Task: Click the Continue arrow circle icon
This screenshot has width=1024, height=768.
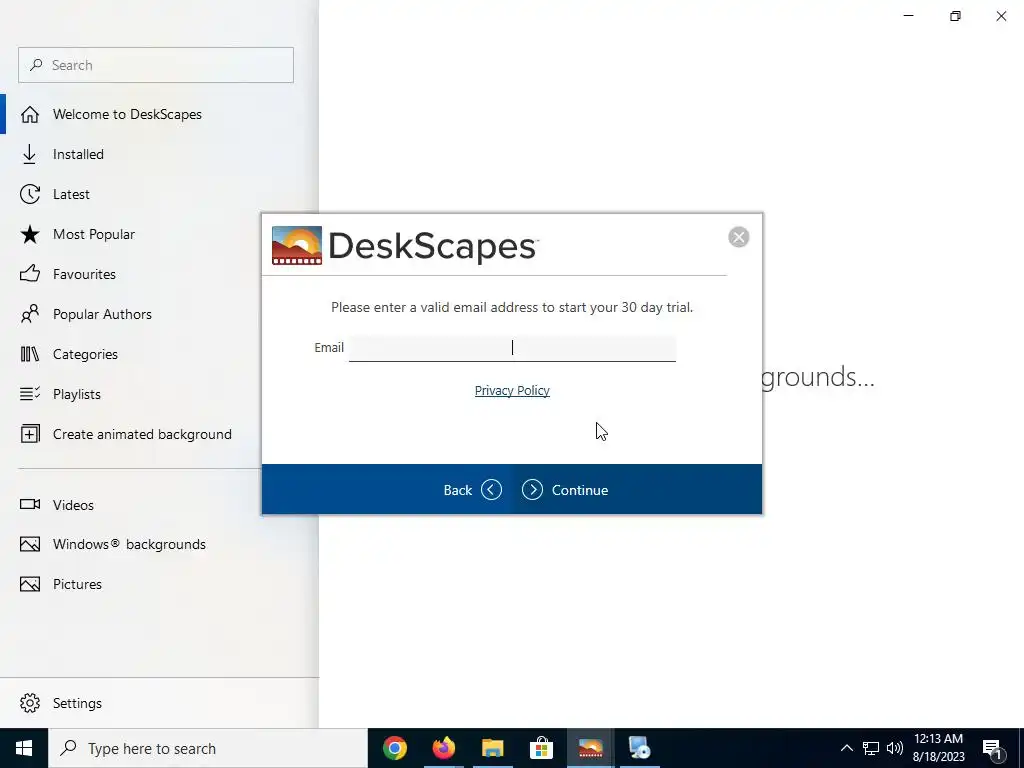Action: click(532, 490)
